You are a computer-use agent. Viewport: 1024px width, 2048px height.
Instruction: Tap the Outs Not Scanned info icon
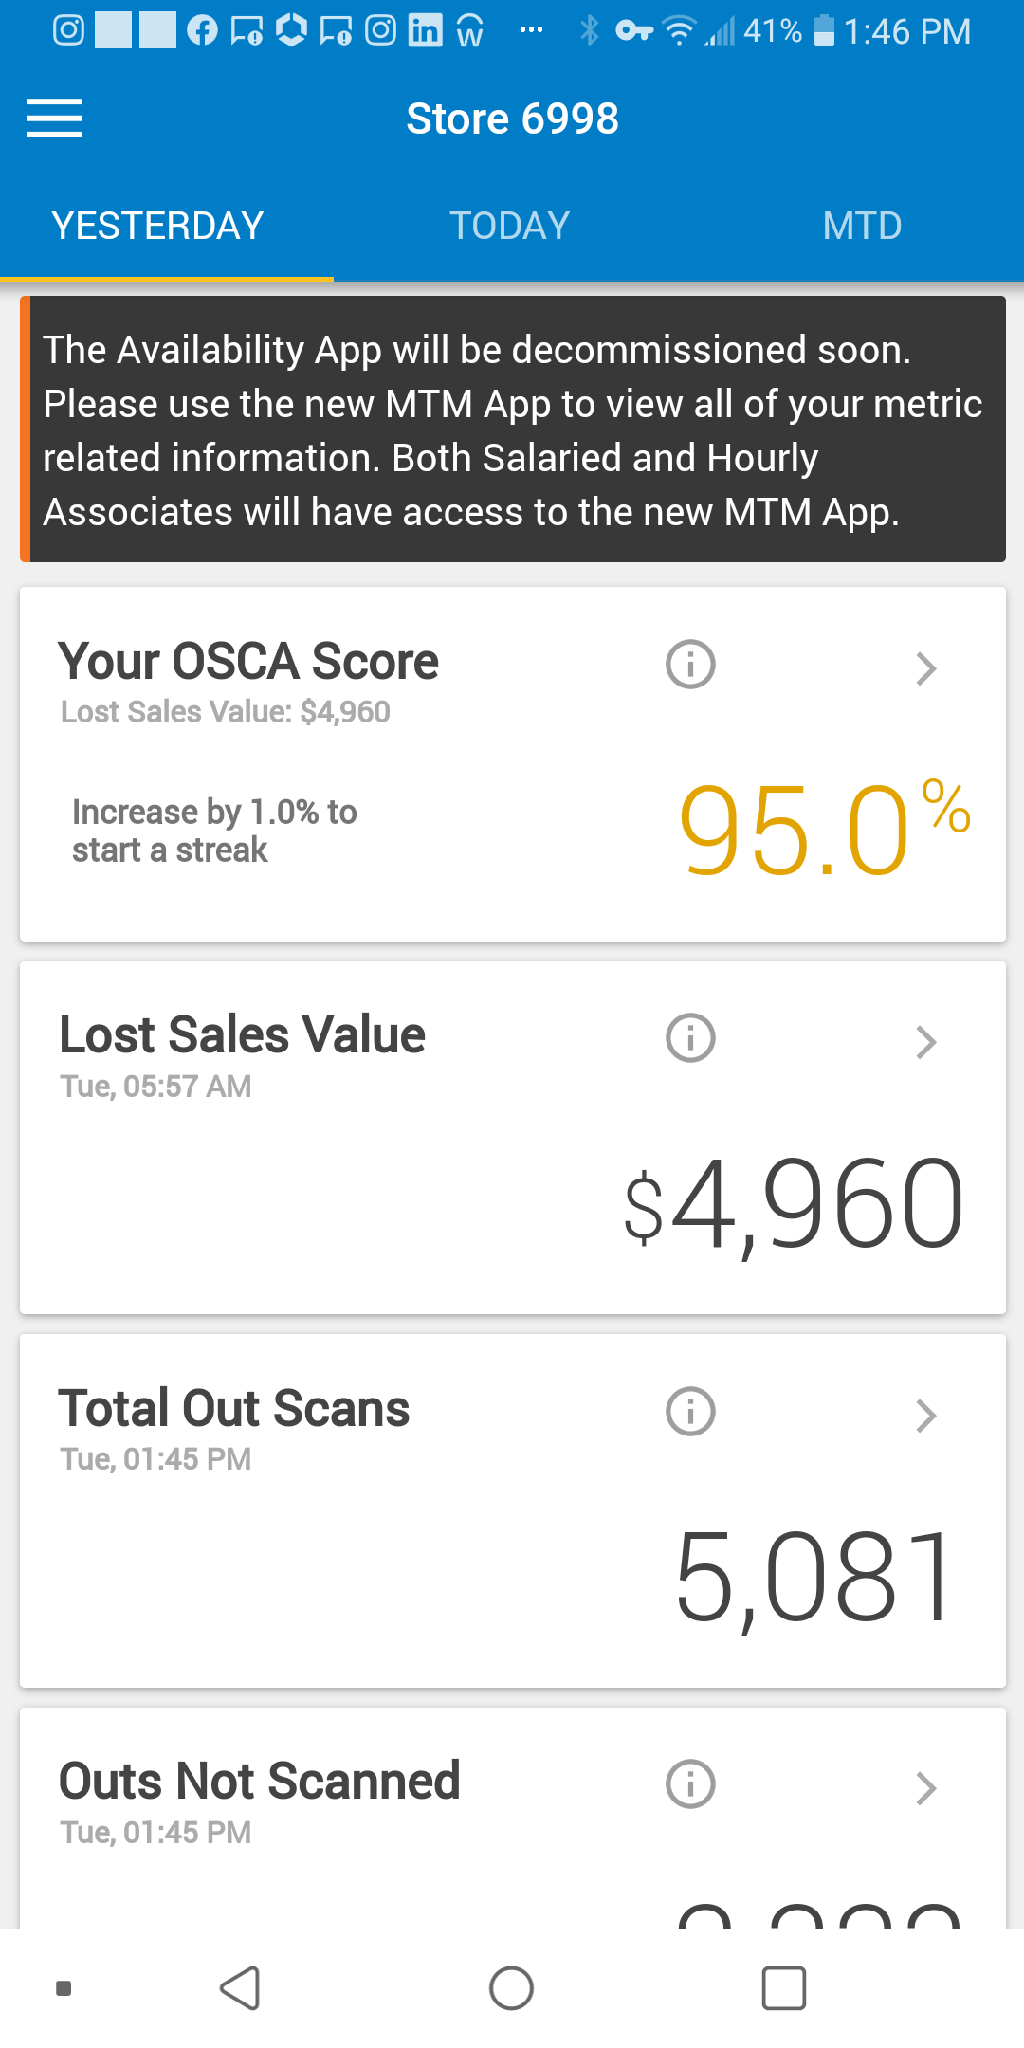[x=691, y=1785]
